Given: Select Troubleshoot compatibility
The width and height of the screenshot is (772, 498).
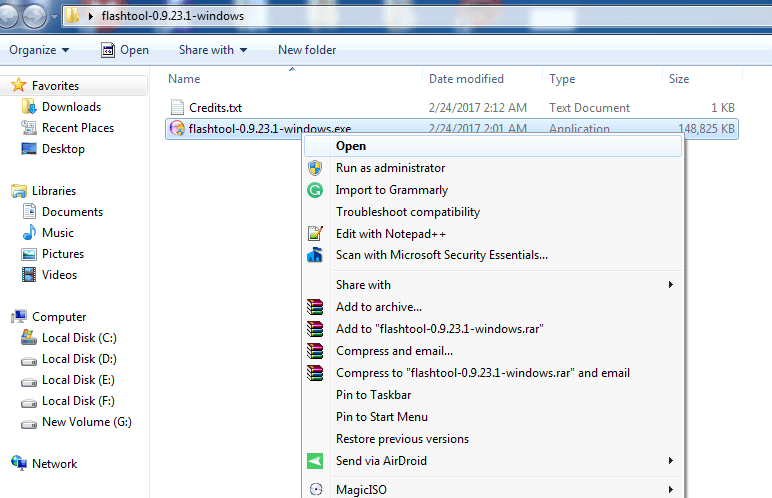Looking at the screenshot, I should pyautogui.click(x=493, y=212).
